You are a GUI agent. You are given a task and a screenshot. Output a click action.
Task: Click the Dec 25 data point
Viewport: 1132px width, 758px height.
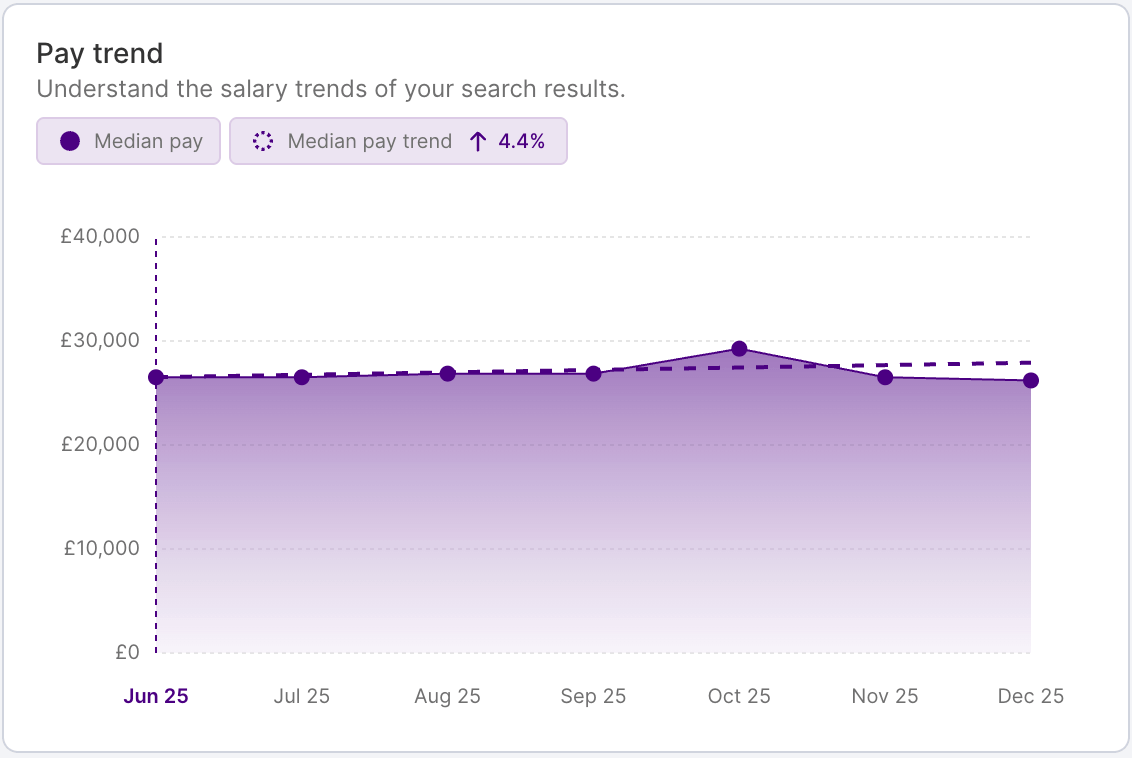[x=1030, y=380]
